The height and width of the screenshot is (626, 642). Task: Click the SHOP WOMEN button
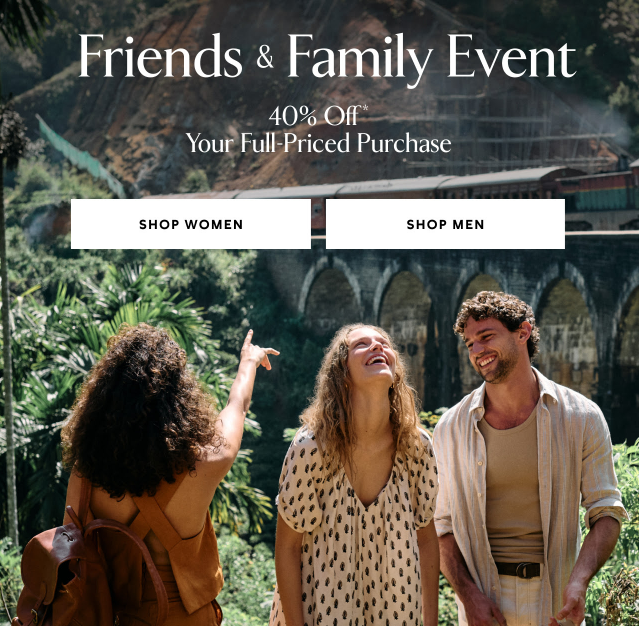coord(191,224)
